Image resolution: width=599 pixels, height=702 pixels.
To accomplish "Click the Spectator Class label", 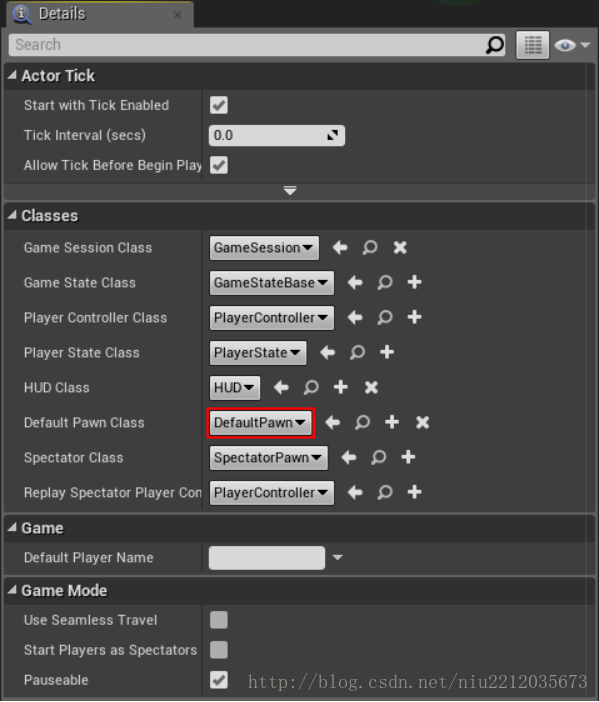I will 73,458.
